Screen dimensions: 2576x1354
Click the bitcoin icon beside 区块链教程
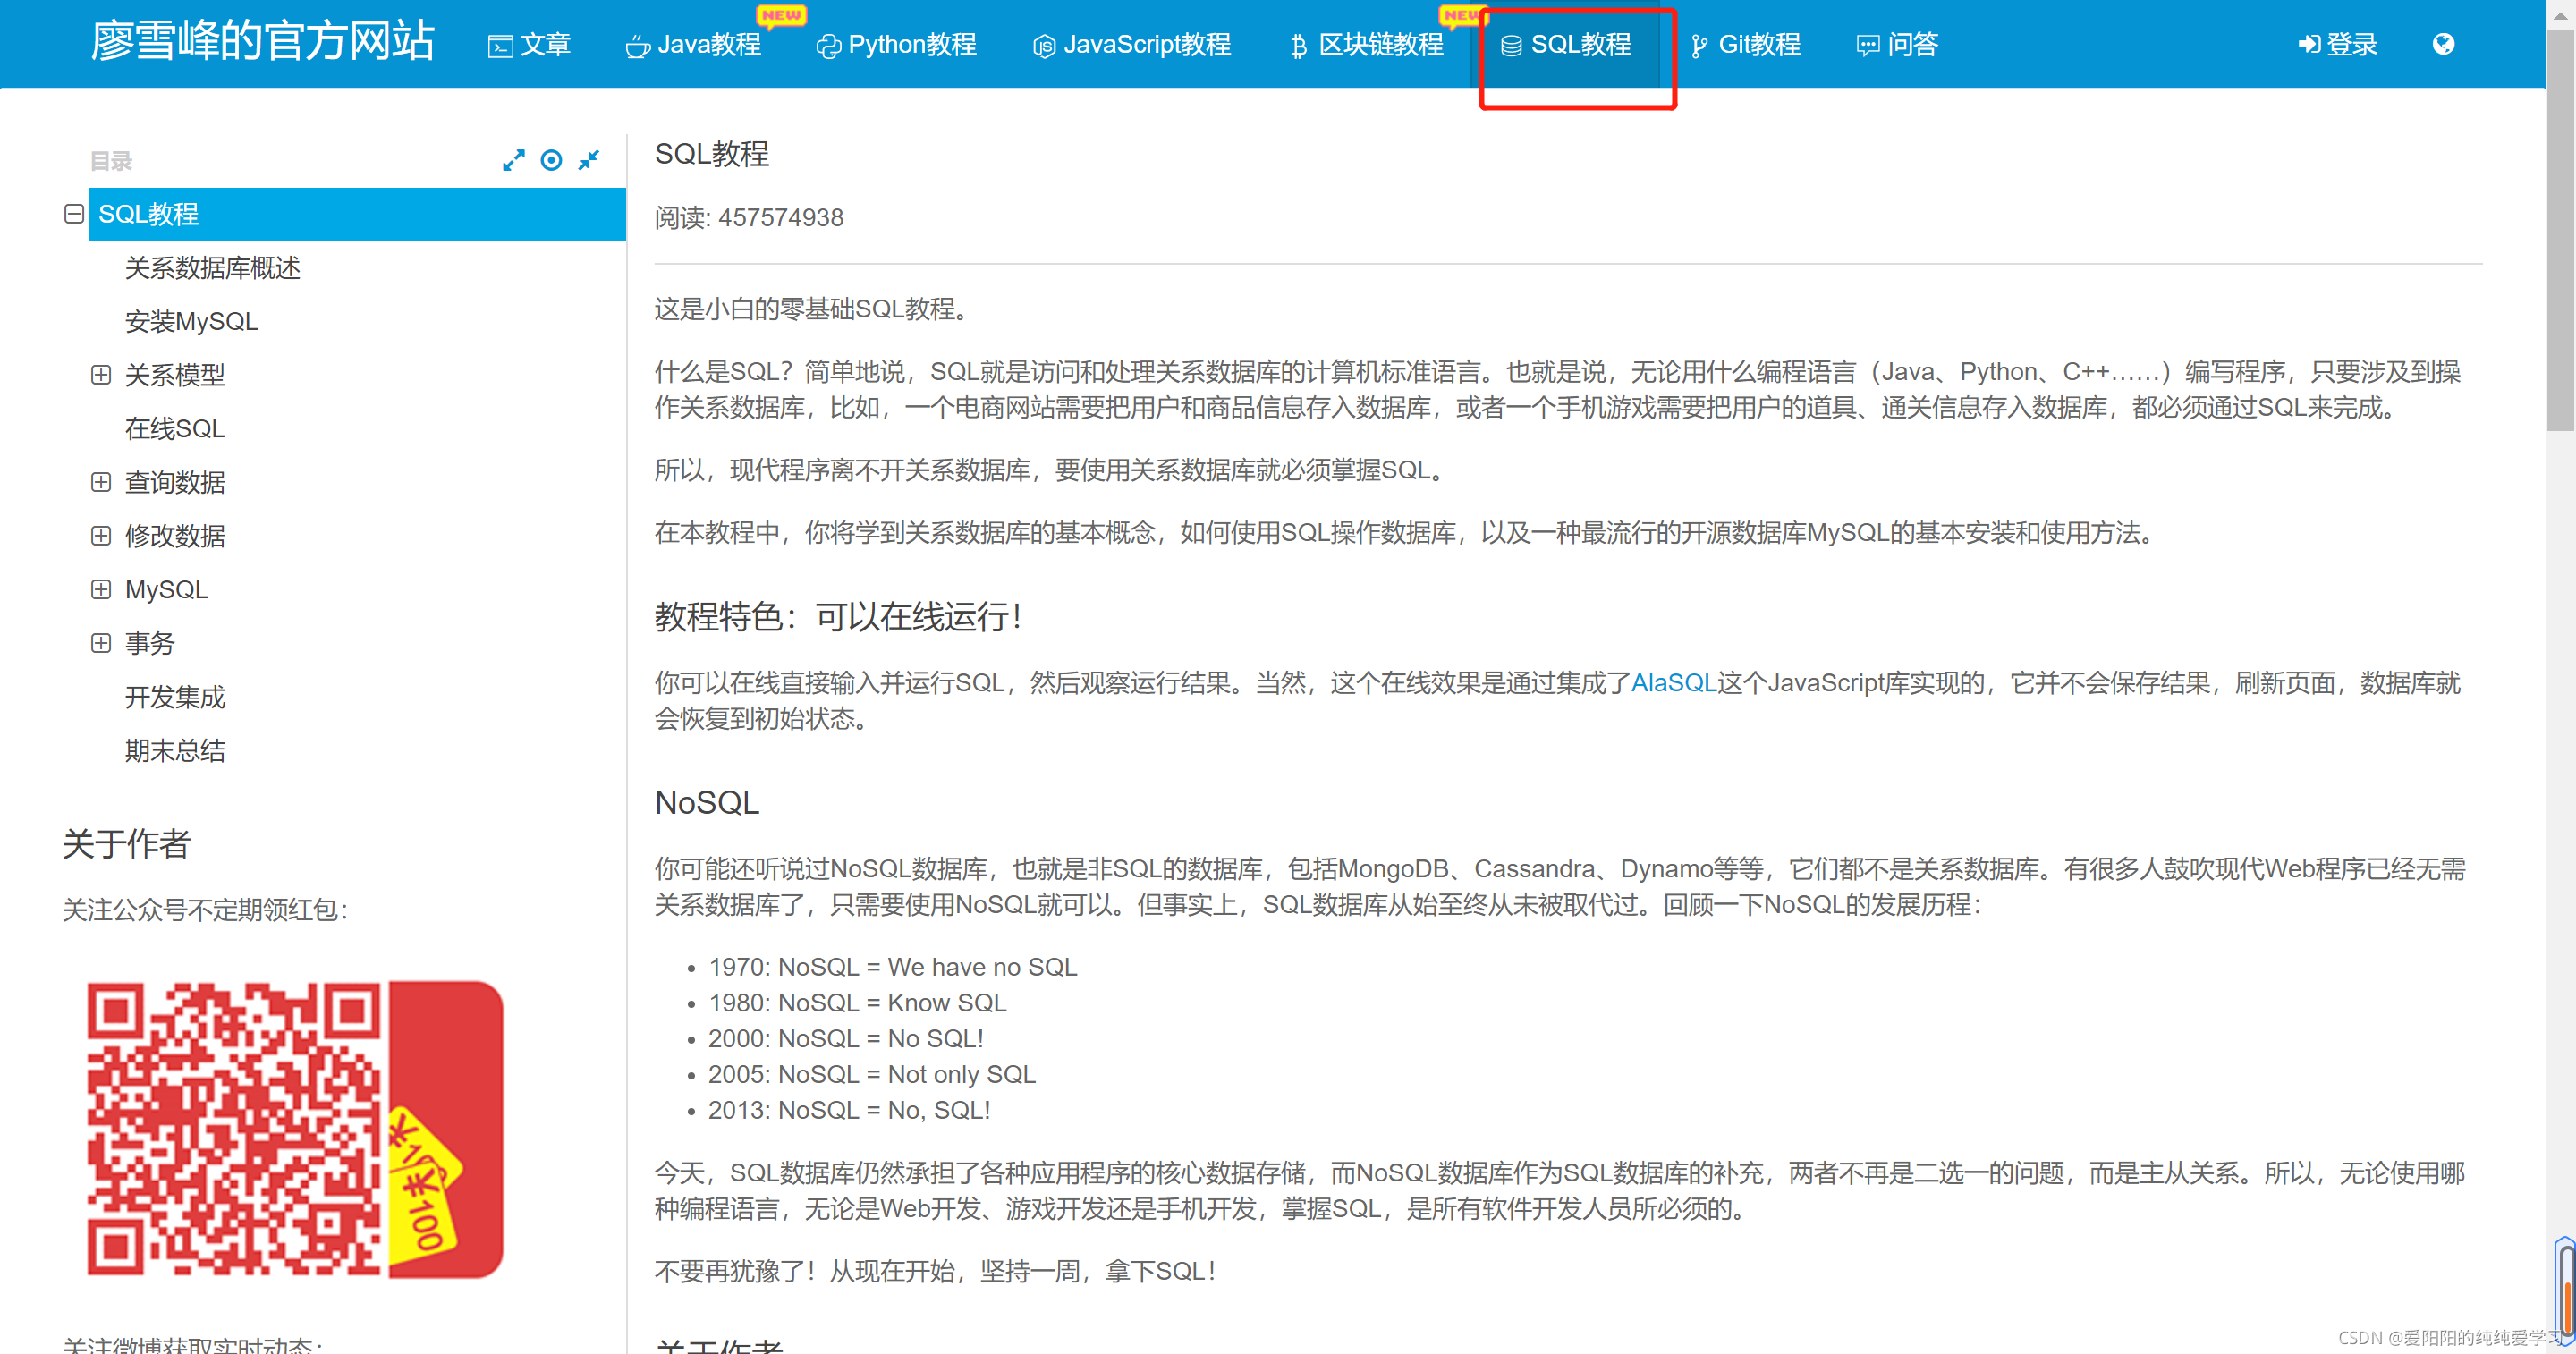[x=1298, y=46]
